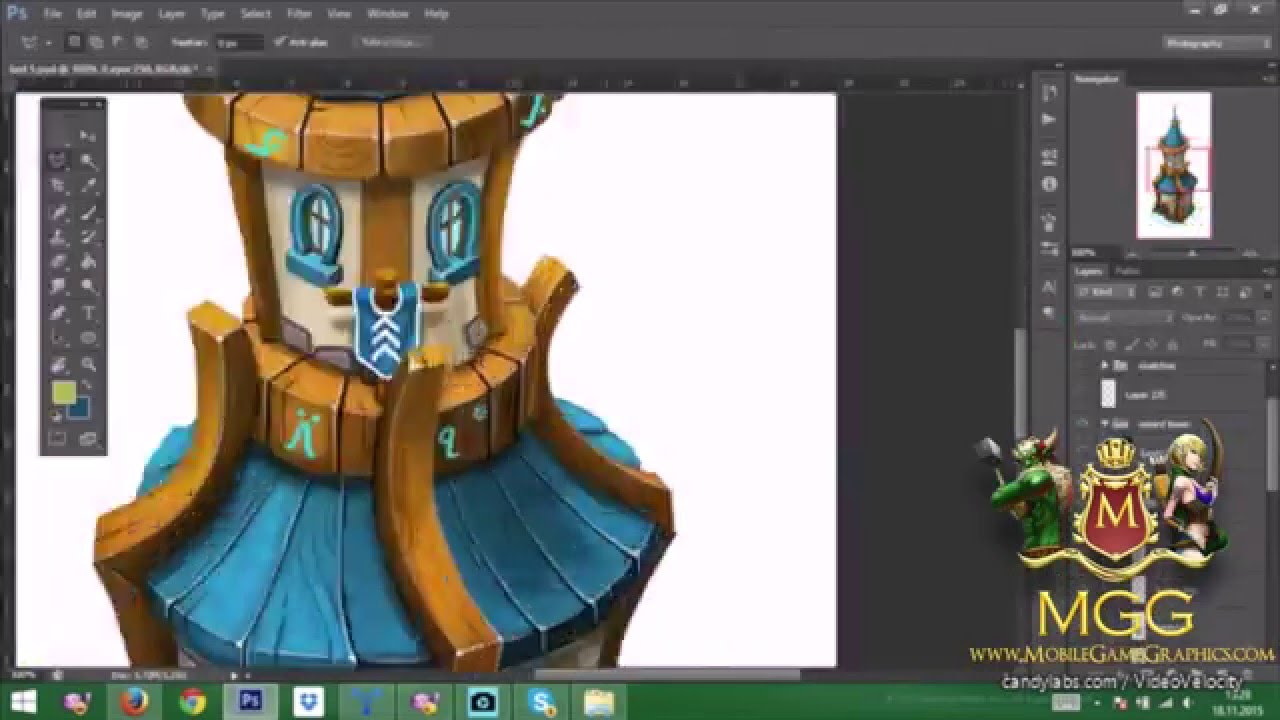Select the Paint Bucket tool
This screenshot has height=720, width=1280.
(88, 263)
